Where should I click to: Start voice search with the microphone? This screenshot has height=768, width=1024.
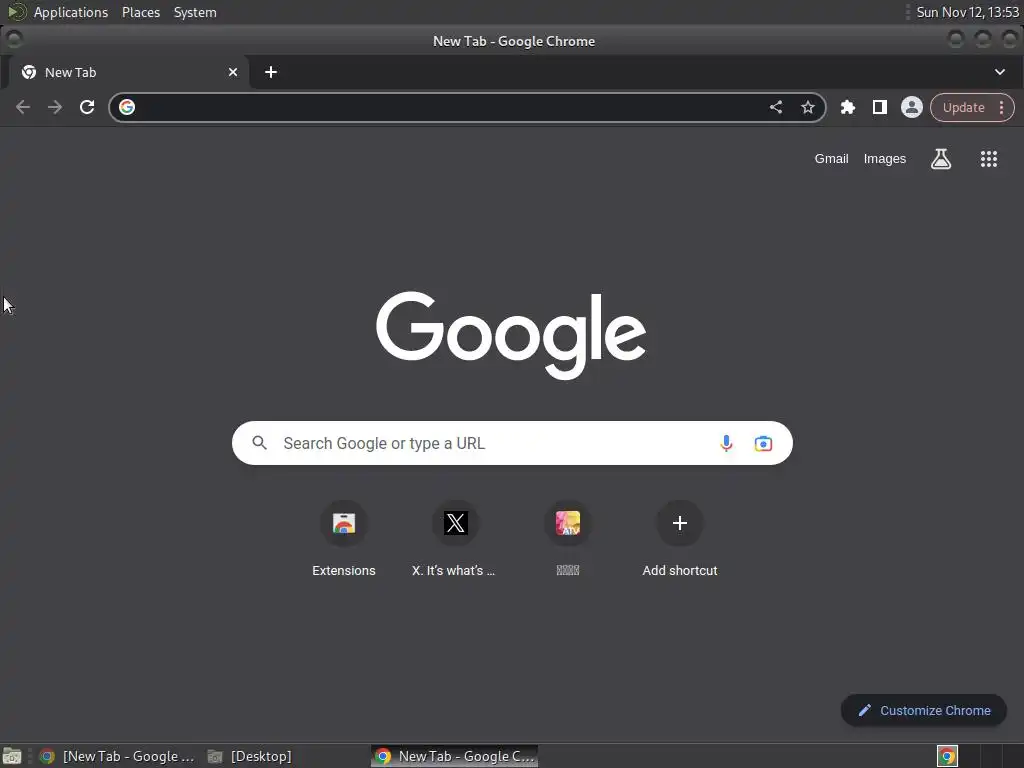click(x=726, y=443)
